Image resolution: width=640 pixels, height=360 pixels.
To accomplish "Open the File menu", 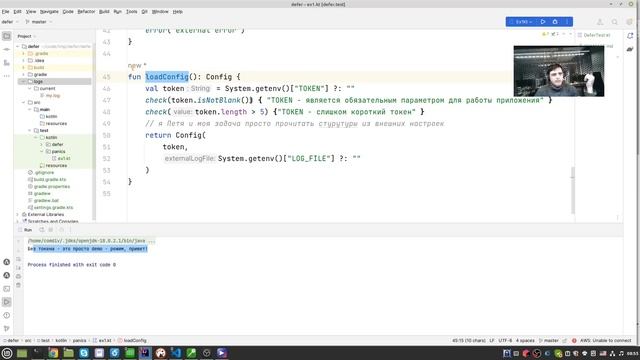I will pos(5,12).
